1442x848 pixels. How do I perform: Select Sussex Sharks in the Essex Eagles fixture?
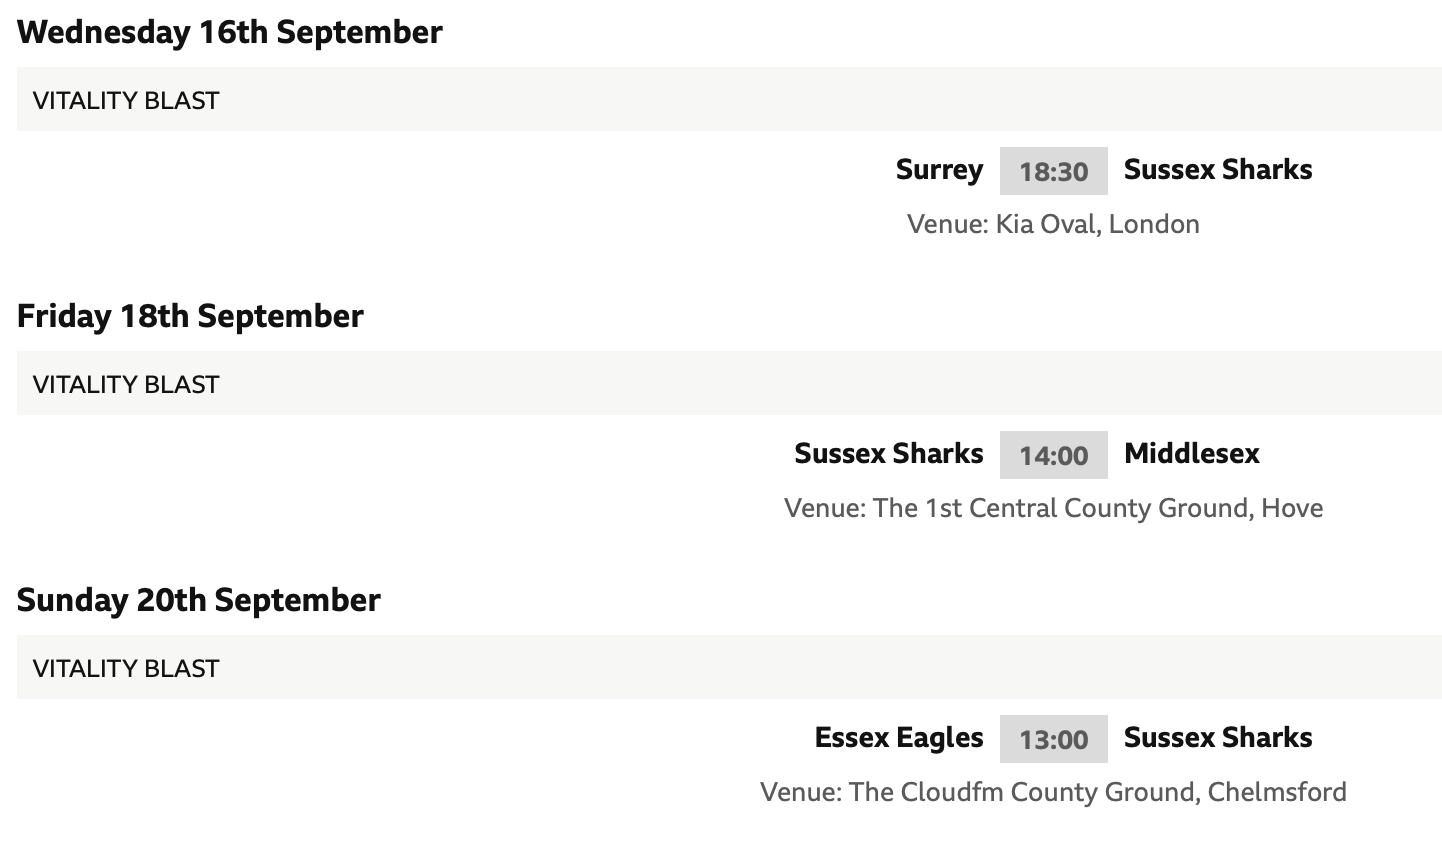click(1218, 737)
